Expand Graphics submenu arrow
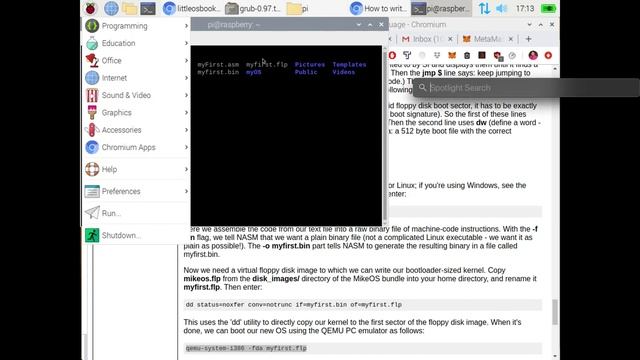The height and width of the screenshot is (360, 640). pyautogui.click(x=186, y=112)
